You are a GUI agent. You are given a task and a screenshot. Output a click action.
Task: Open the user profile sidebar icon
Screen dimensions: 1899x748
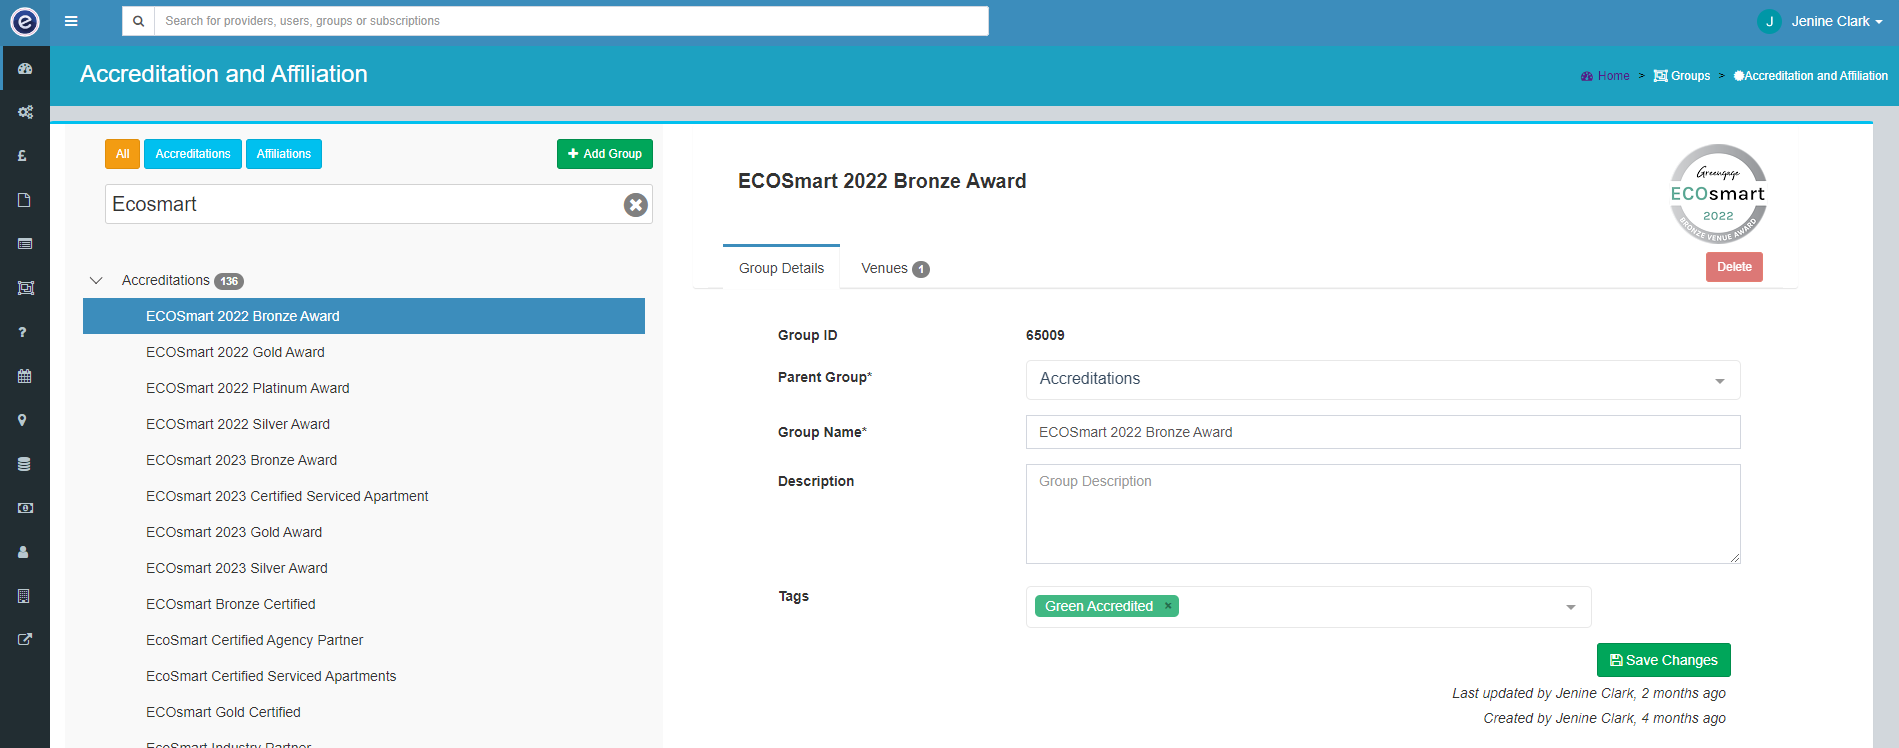23,552
